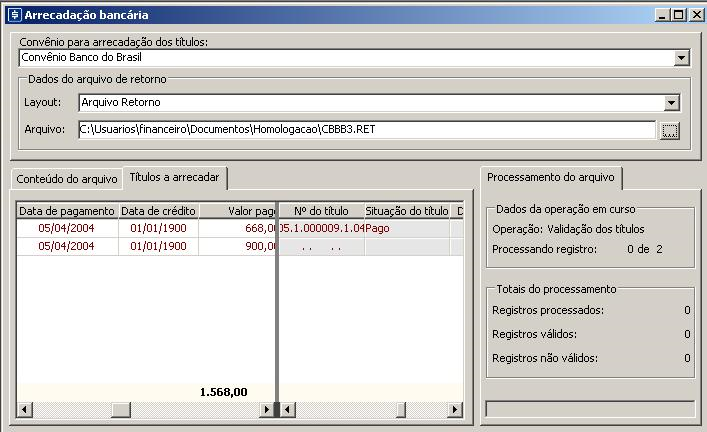Open the Processamento do arquivo tab
Screen dimensions: 707x432
point(551,177)
